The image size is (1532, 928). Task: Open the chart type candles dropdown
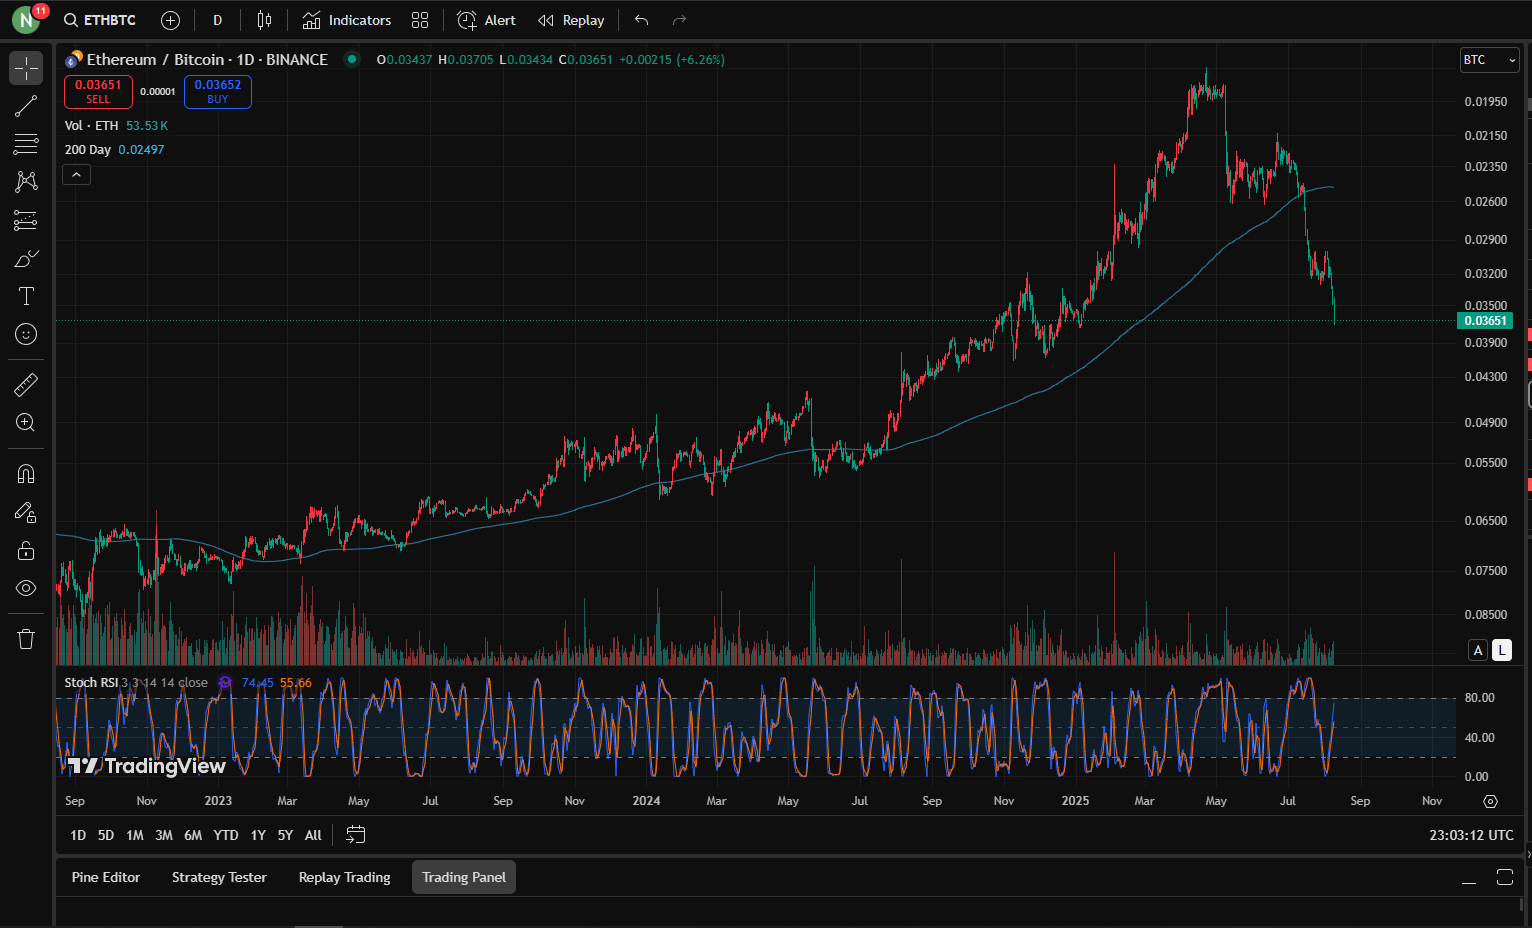[264, 20]
